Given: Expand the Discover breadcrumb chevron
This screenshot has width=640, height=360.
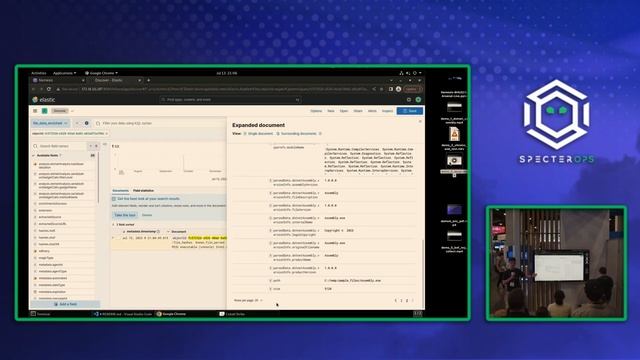Looking at the screenshot, I should (72, 111).
